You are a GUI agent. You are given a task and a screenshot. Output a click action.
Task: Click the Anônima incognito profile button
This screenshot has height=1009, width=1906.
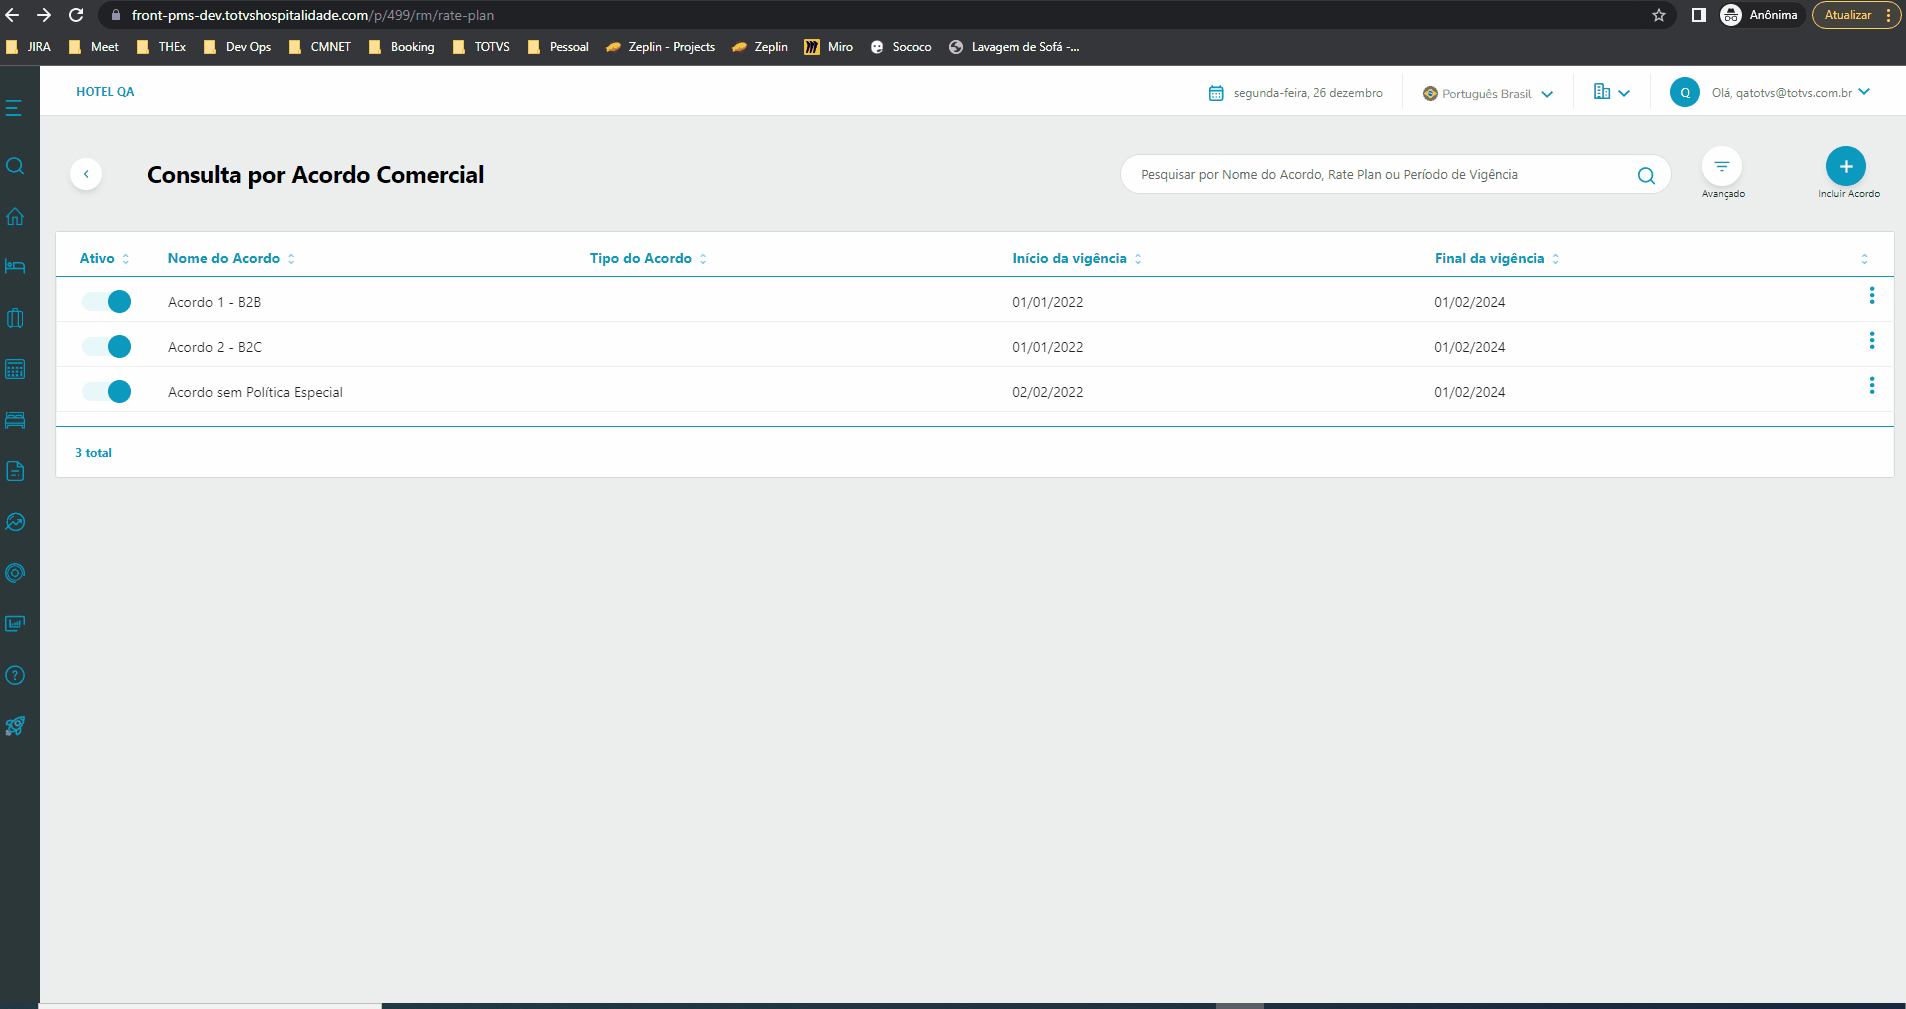point(1760,15)
